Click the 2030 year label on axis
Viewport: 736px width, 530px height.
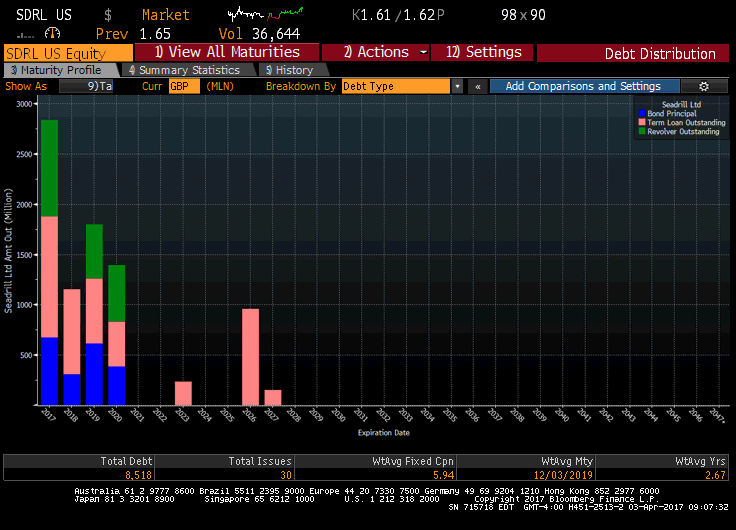tap(338, 415)
